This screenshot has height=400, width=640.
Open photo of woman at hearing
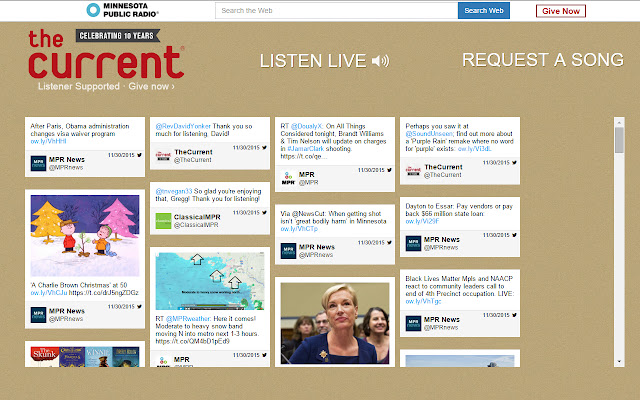tap(335, 323)
